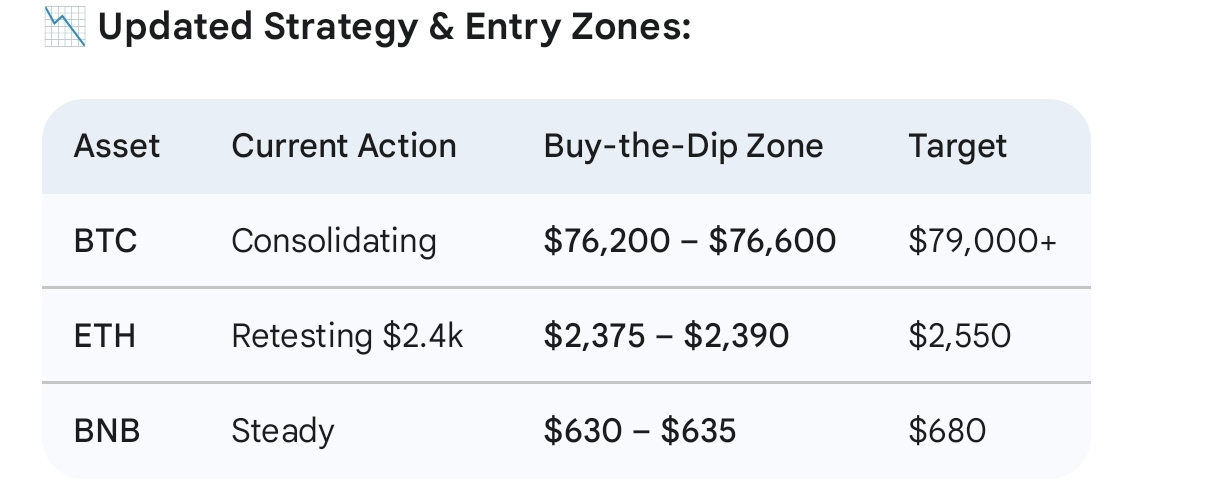Select the BTC asset cell

(x=105, y=241)
